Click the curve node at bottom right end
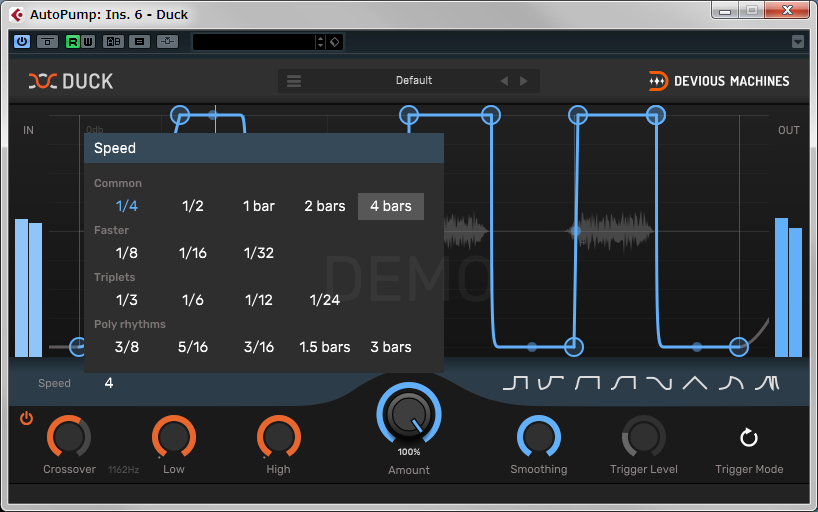818x512 pixels. point(739,347)
